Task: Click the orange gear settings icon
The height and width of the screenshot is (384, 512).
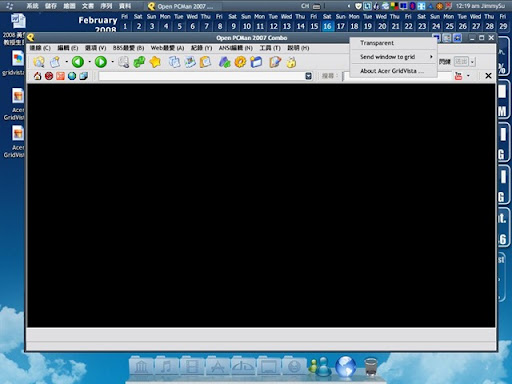Action: pyautogui.click(x=240, y=62)
